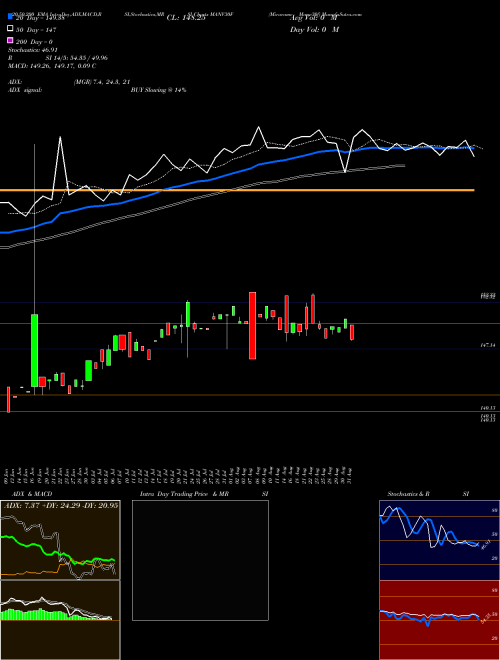
Task: Click the blue Stochastics chart panel
Action: point(439,540)
